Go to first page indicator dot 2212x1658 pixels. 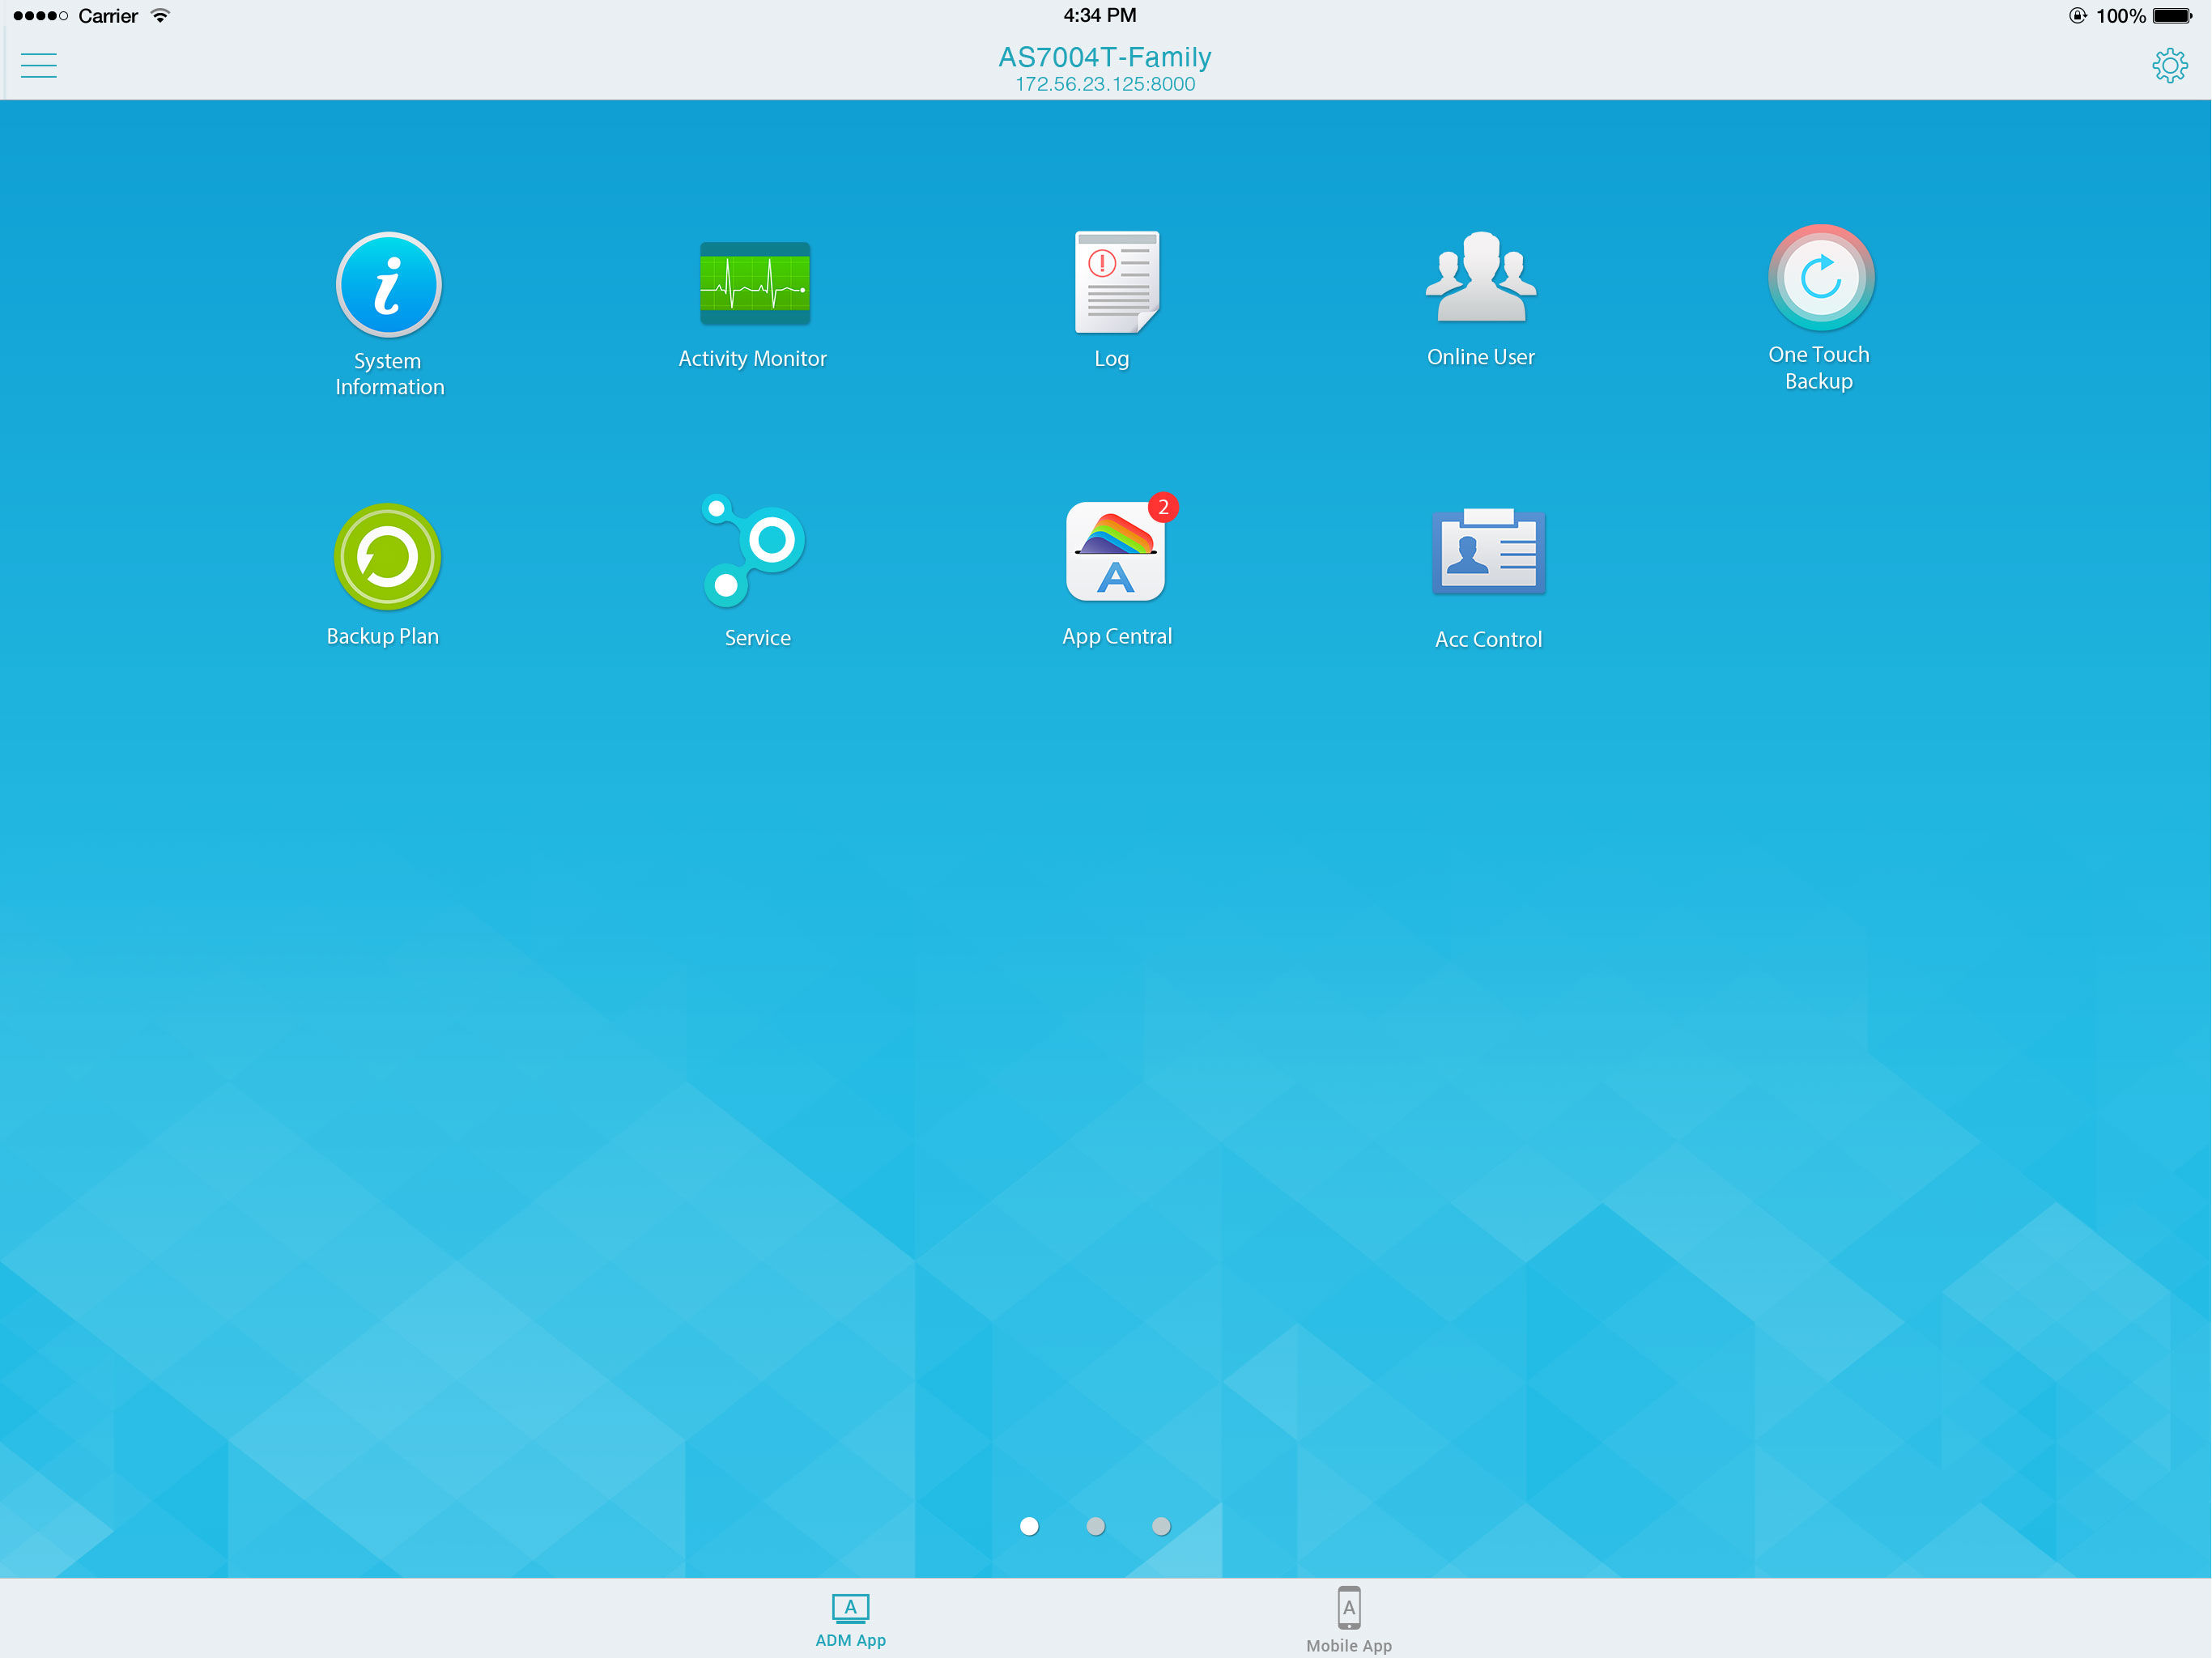coord(1029,1525)
